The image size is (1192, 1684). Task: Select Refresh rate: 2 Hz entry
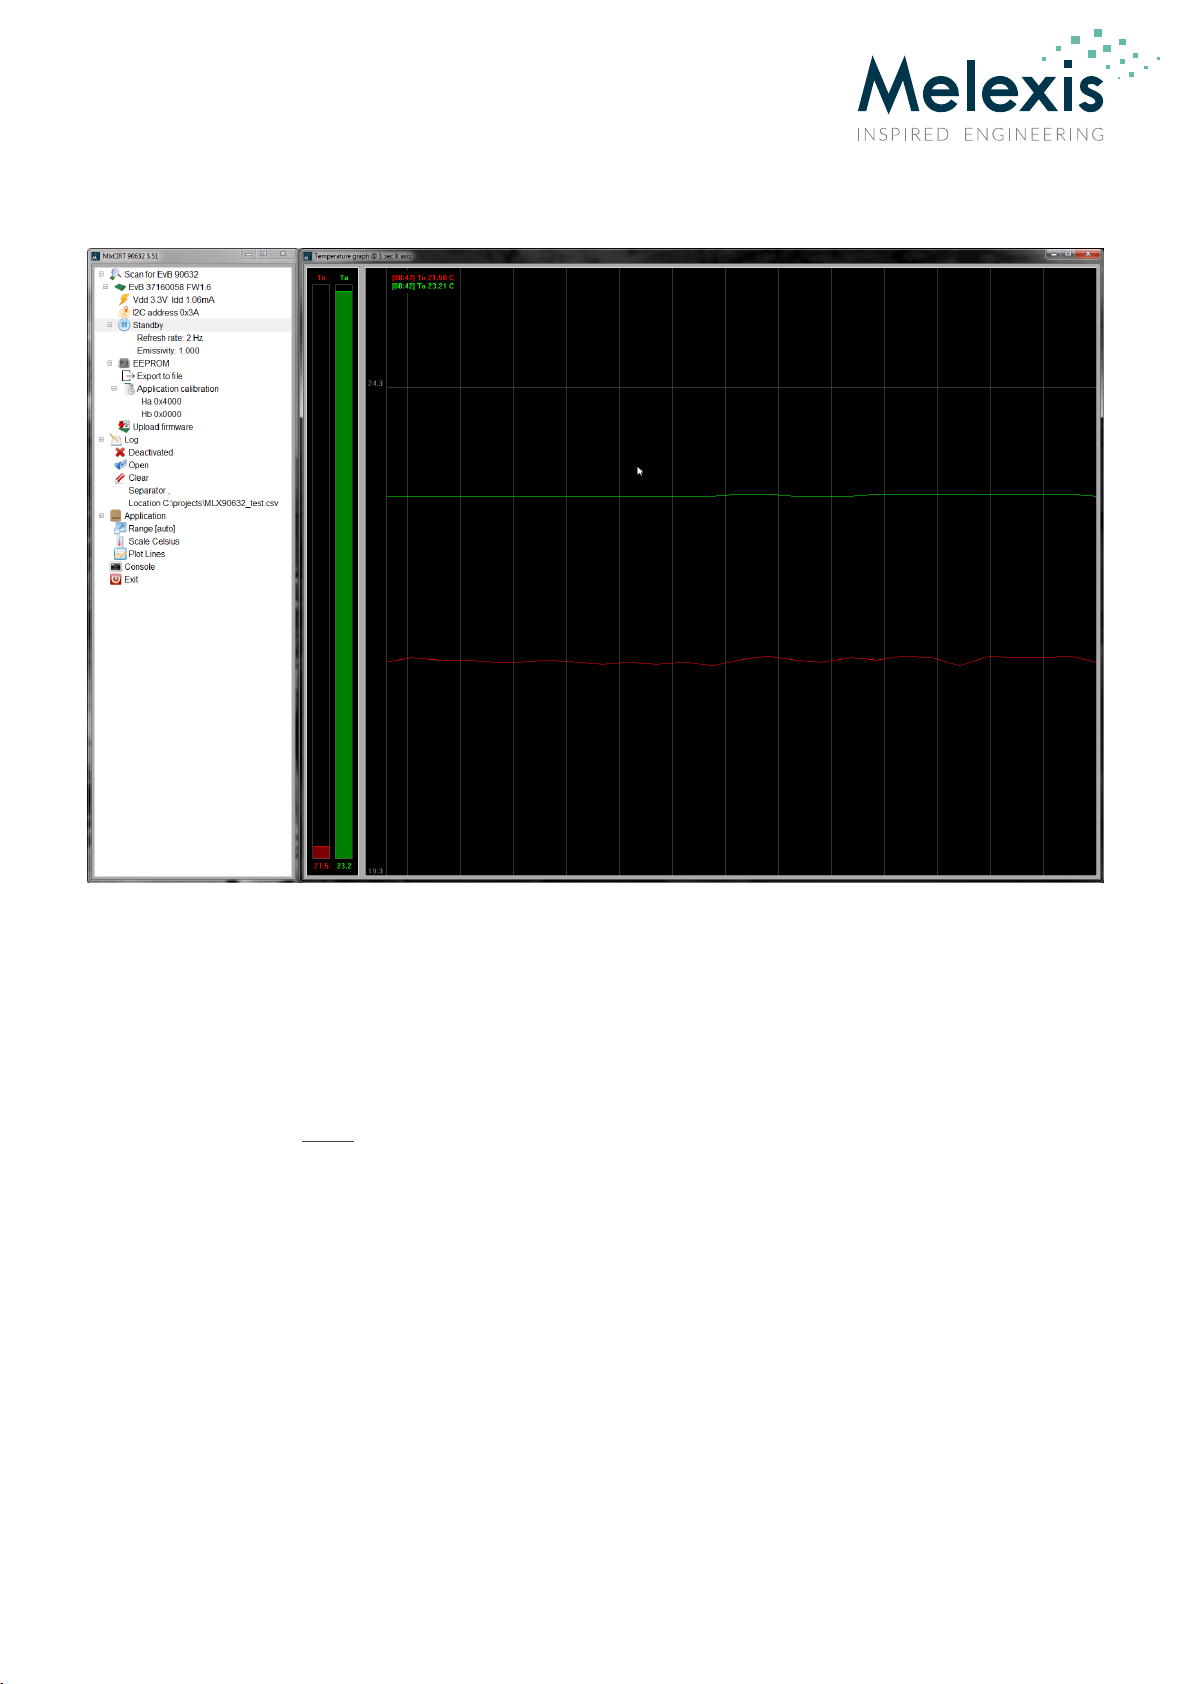point(170,338)
